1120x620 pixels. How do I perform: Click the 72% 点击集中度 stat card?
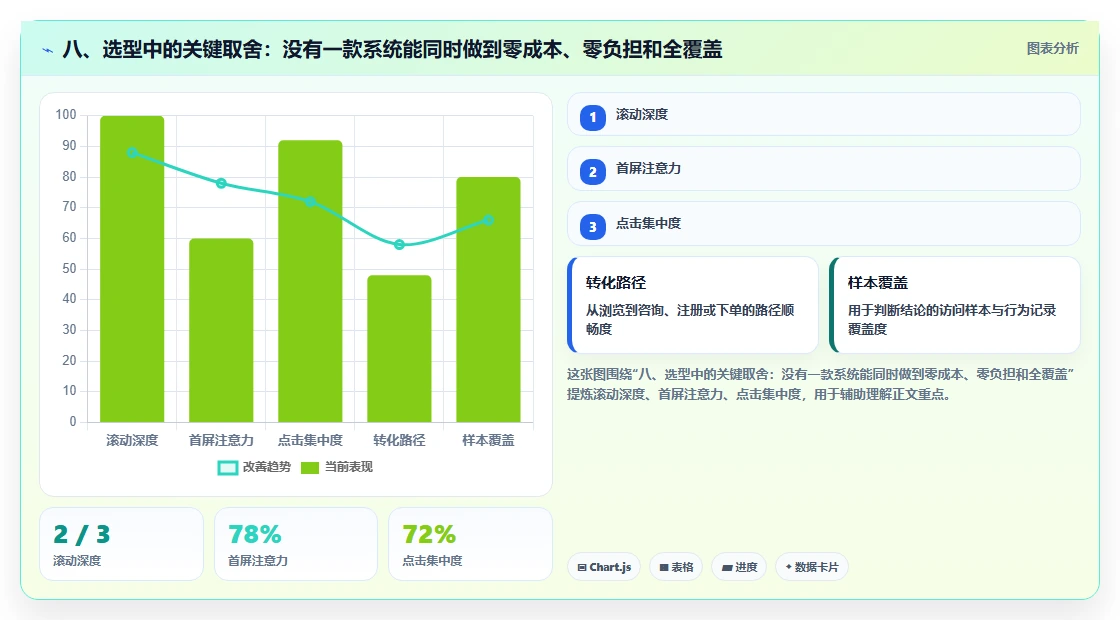coord(470,544)
